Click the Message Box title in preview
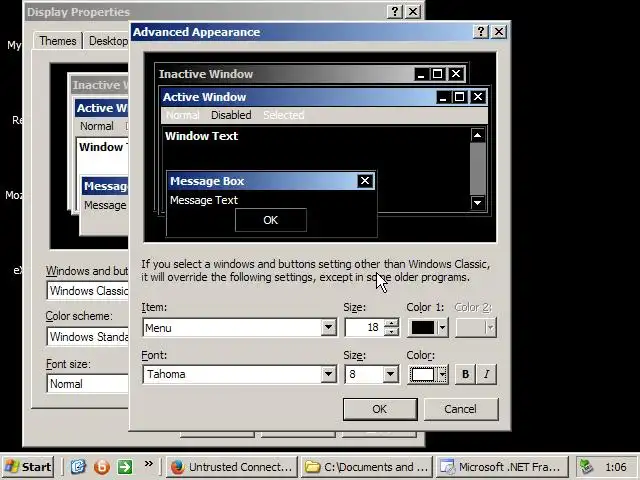The height and width of the screenshot is (480, 640). tap(207, 181)
